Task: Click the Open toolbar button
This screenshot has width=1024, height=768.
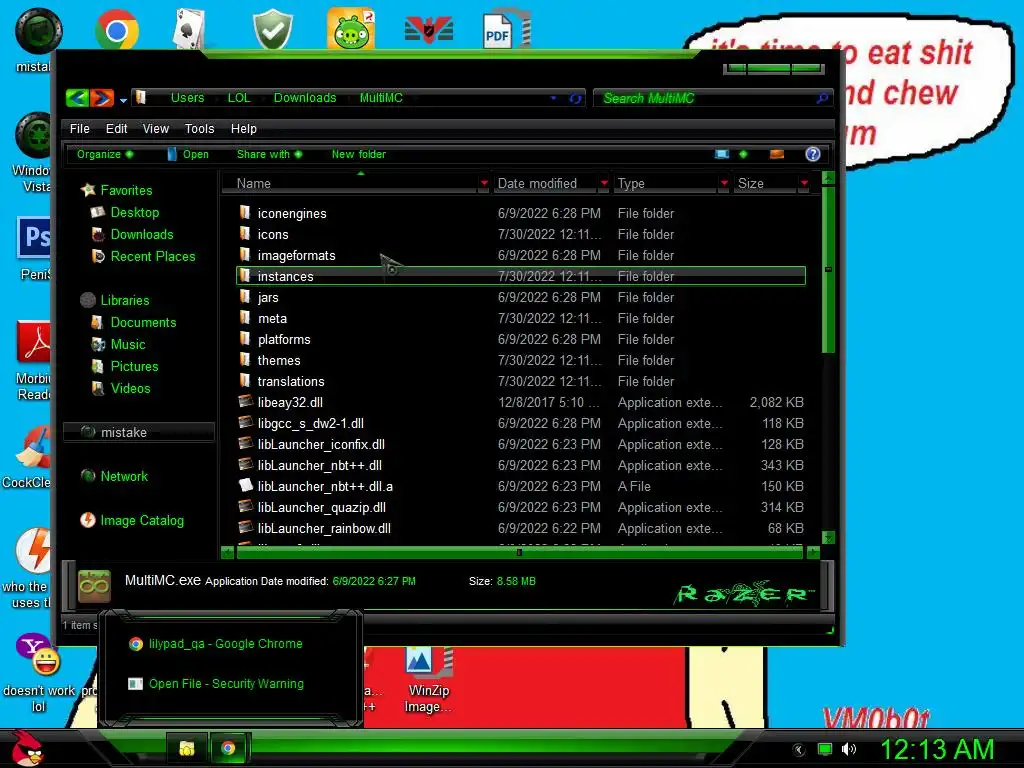Action: pyautogui.click(x=188, y=154)
